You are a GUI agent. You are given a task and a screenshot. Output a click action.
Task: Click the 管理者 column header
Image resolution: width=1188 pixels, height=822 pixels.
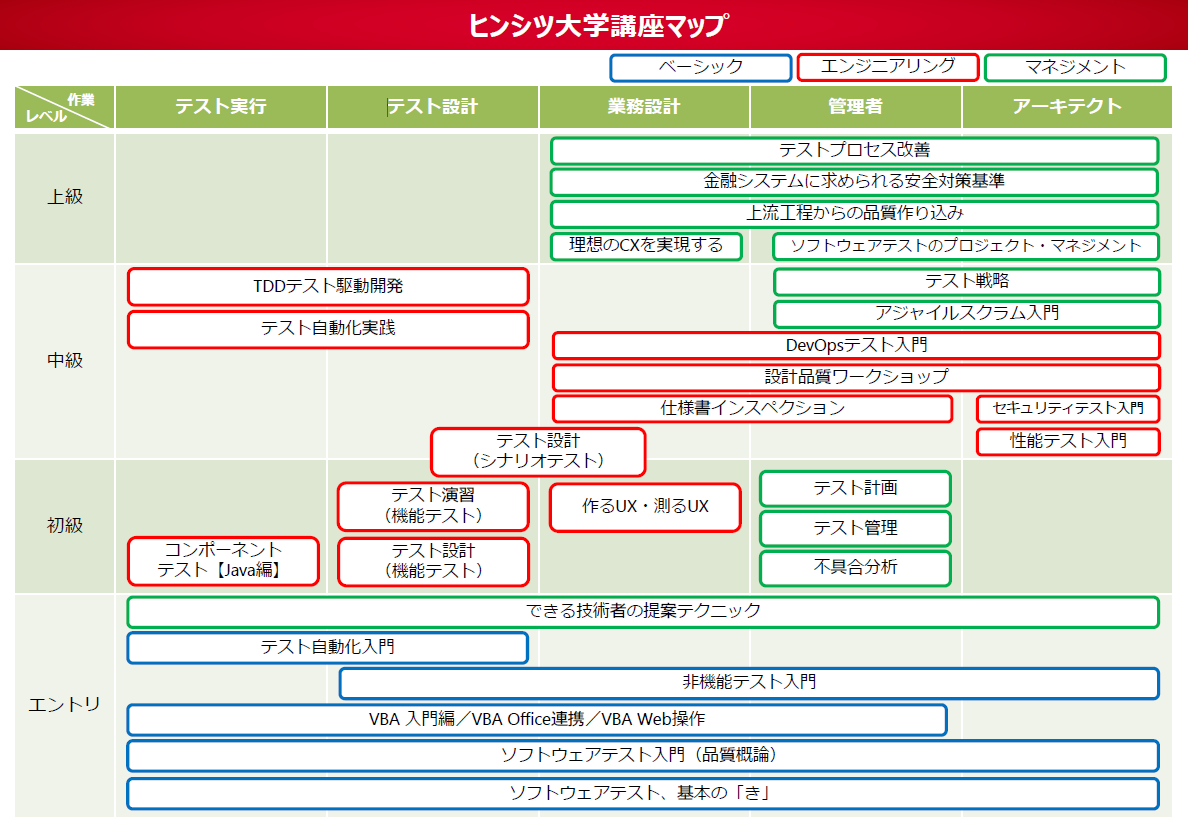[x=855, y=107]
